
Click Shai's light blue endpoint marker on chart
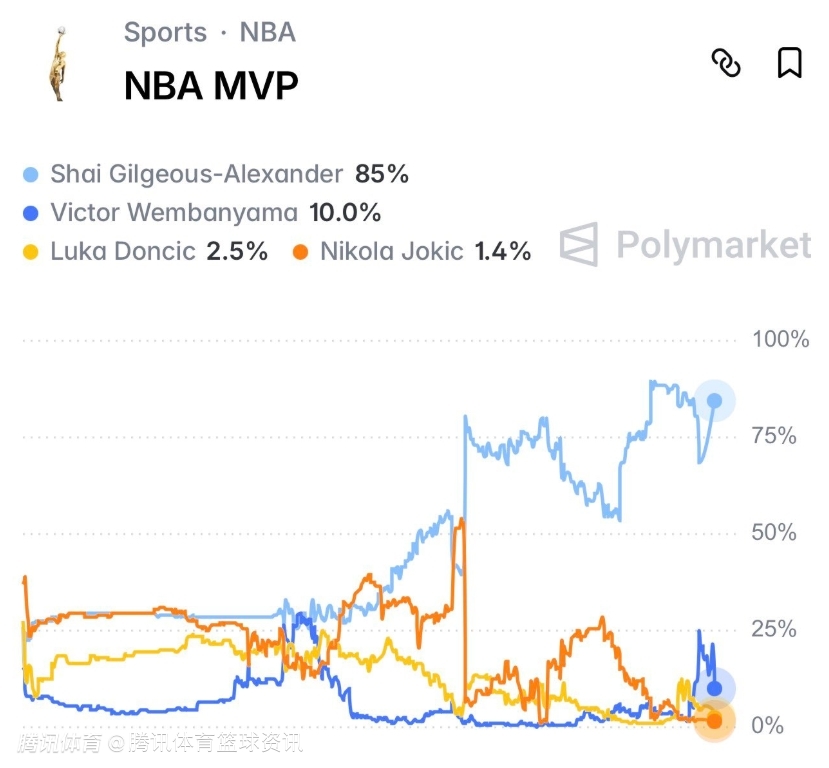(715, 401)
